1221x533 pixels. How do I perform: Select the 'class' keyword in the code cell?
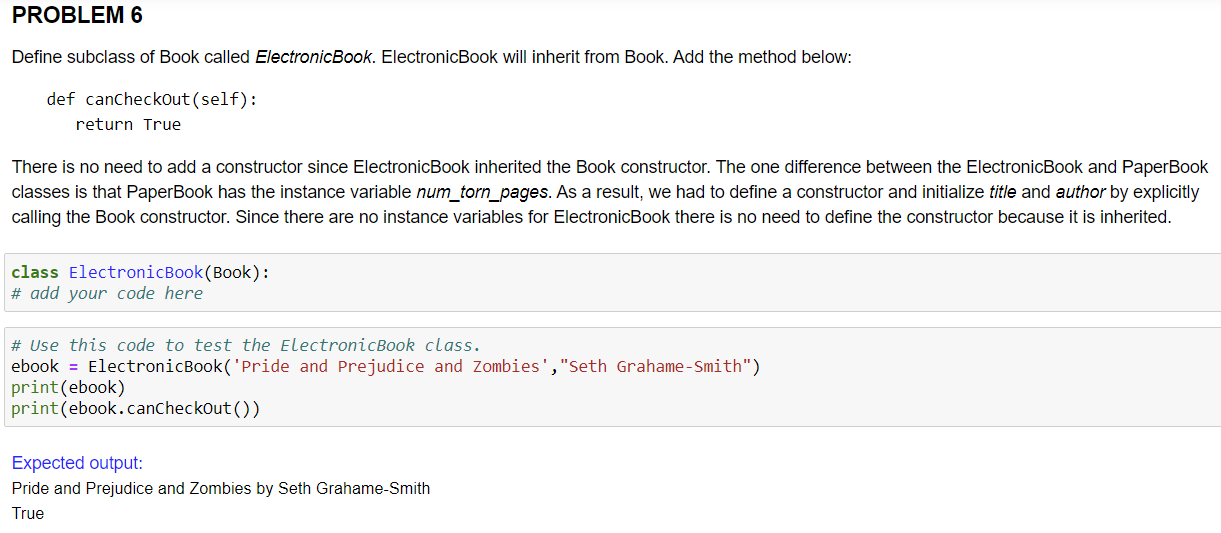pos(35,272)
